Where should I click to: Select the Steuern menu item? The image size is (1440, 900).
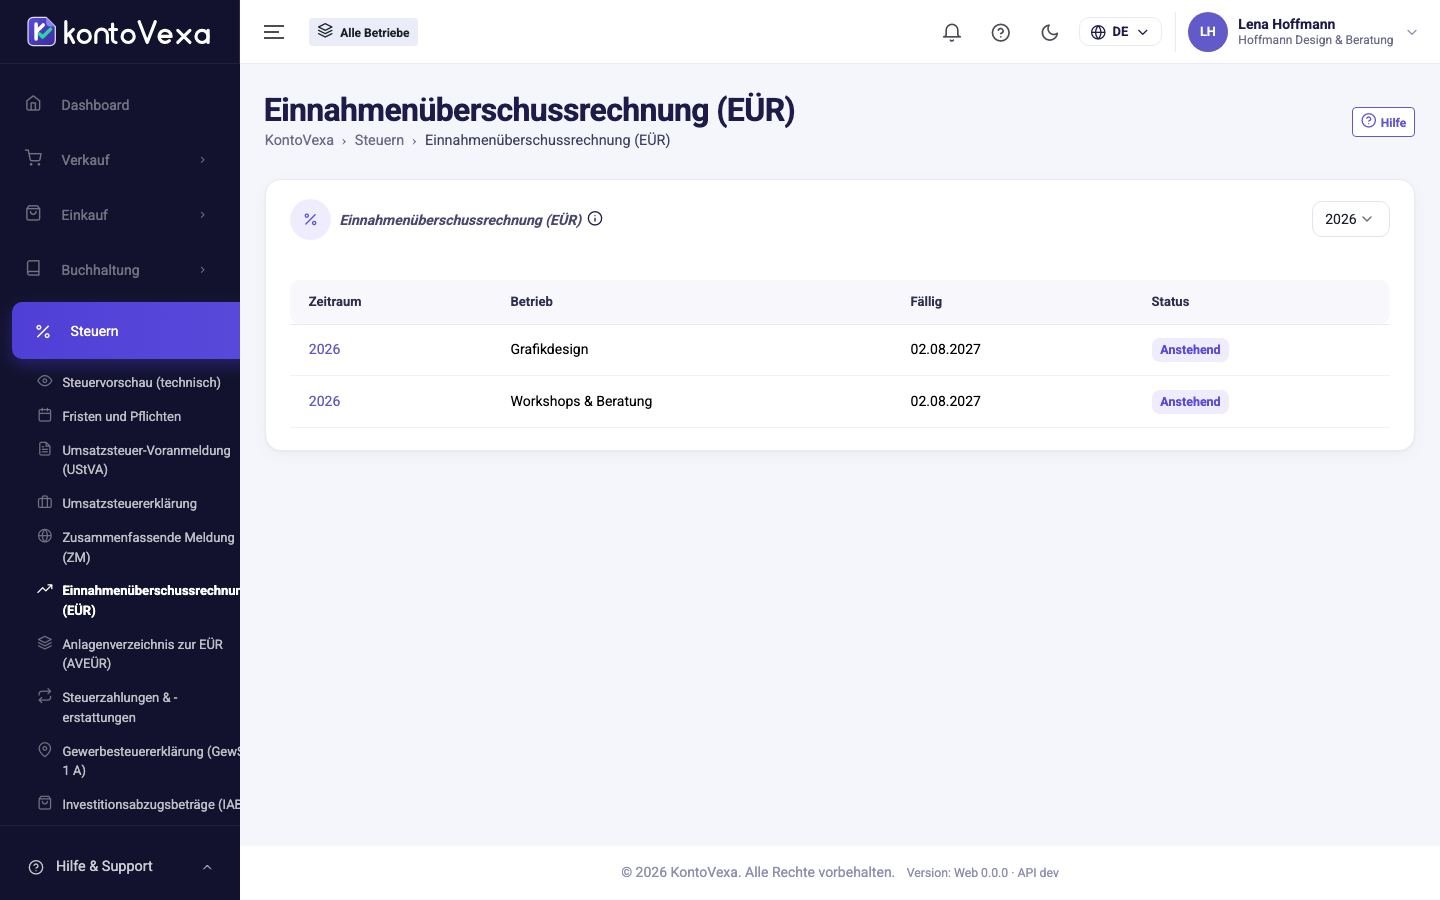[126, 331]
